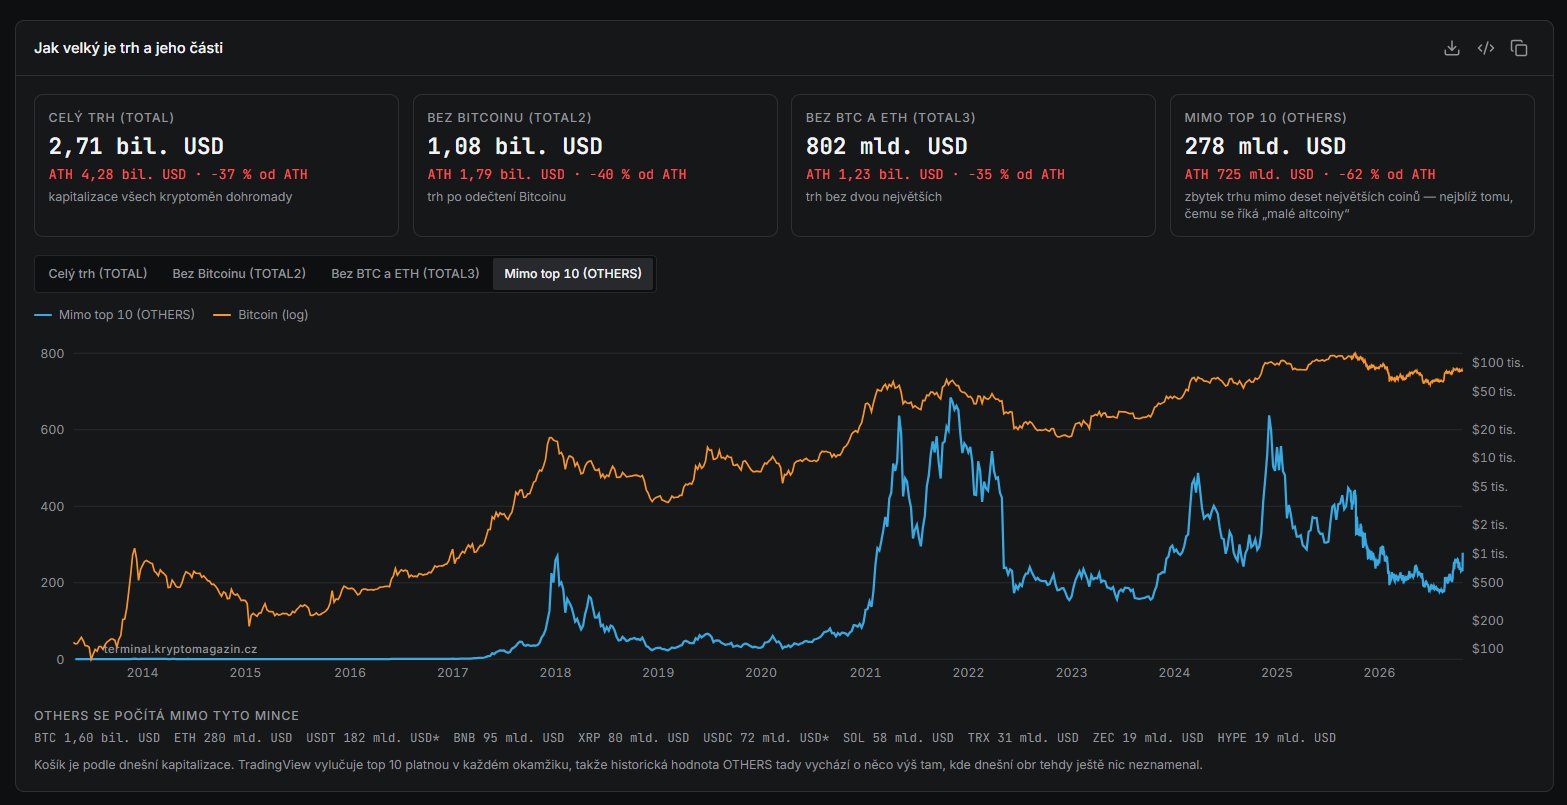Click BNB 95 mld. USD entry
Screen dimensions: 1567x805
coord(509,738)
